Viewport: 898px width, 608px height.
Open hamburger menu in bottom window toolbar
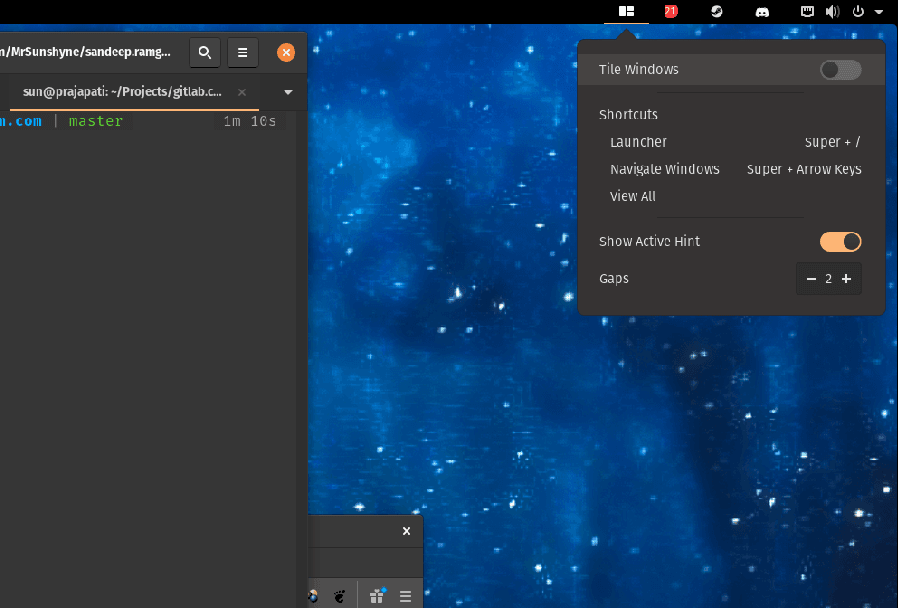[x=405, y=596]
